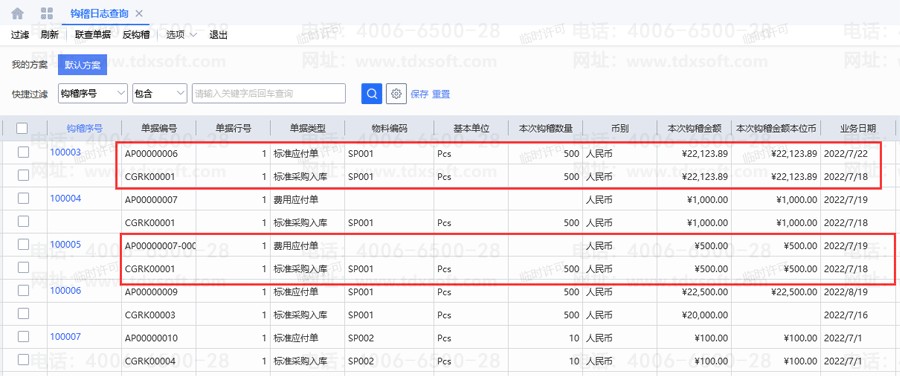
Task: Check the checkbox for CGRK00001 dated 2022/7/18 ¥22,123.89
Action: pos(23,176)
